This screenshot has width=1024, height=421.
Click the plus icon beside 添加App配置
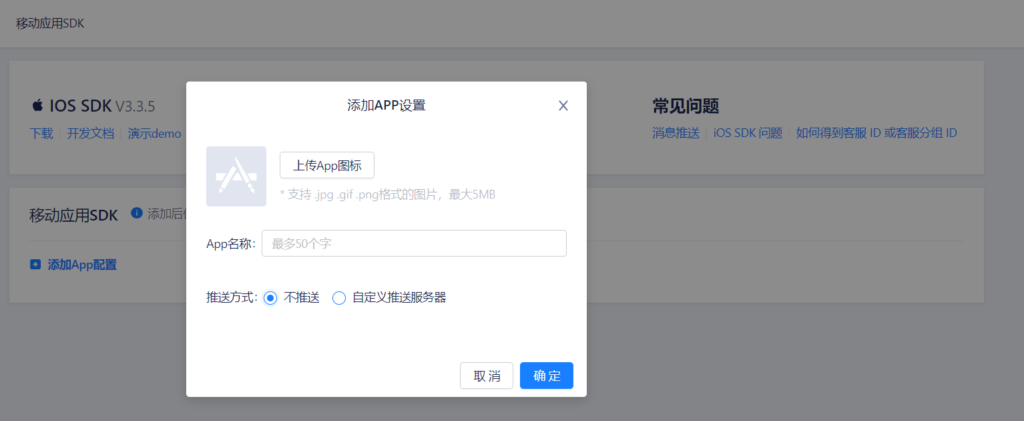tap(35, 265)
